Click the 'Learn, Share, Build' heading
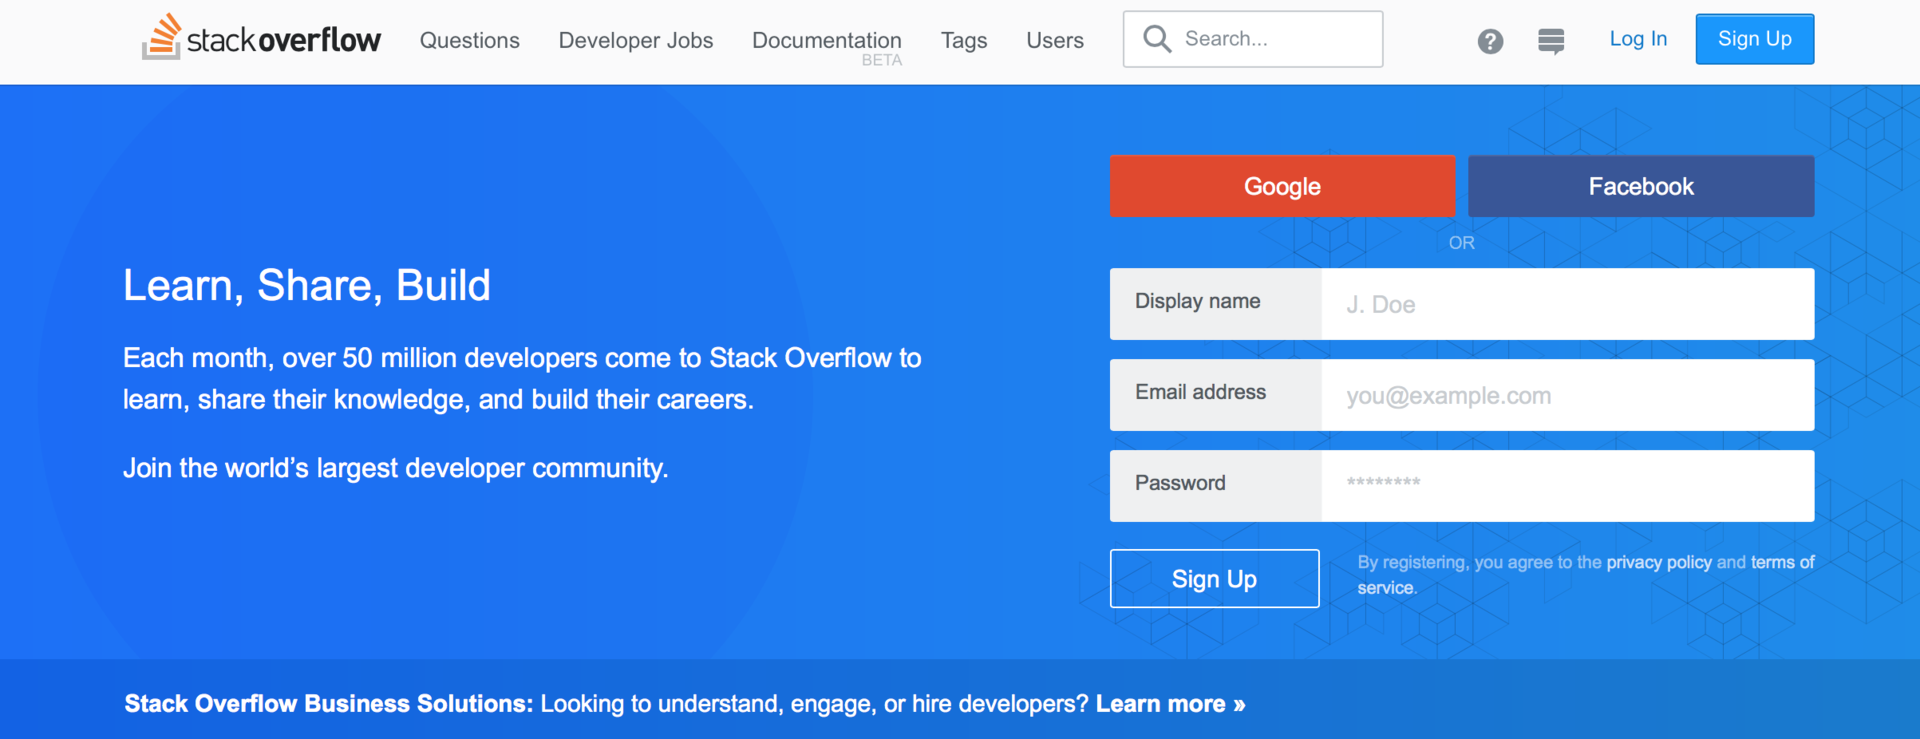Image resolution: width=1920 pixels, height=739 pixels. pyautogui.click(x=307, y=286)
